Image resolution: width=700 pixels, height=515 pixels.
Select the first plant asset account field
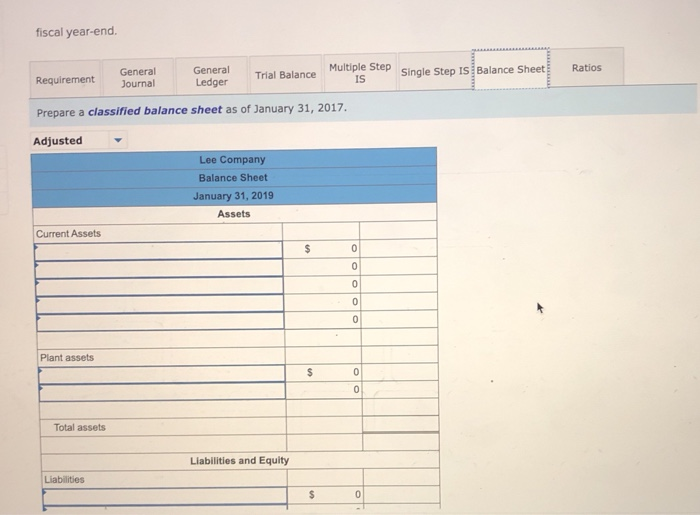(162, 374)
